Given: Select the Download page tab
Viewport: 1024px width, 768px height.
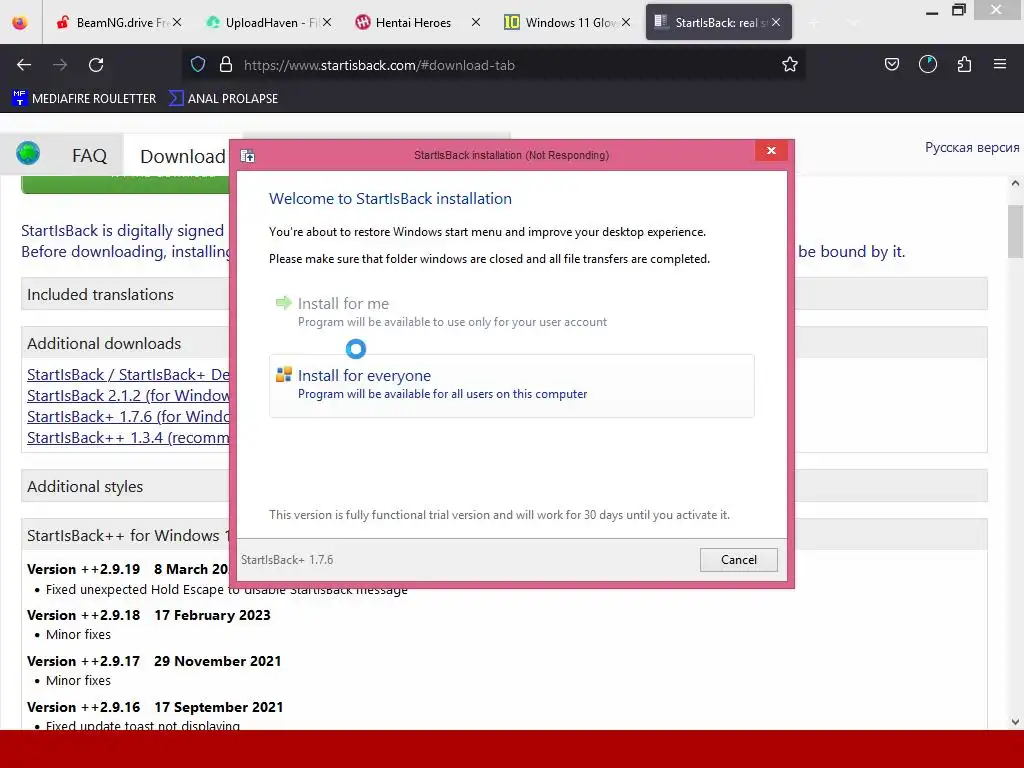Looking at the screenshot, I should [x=183, y=157].
